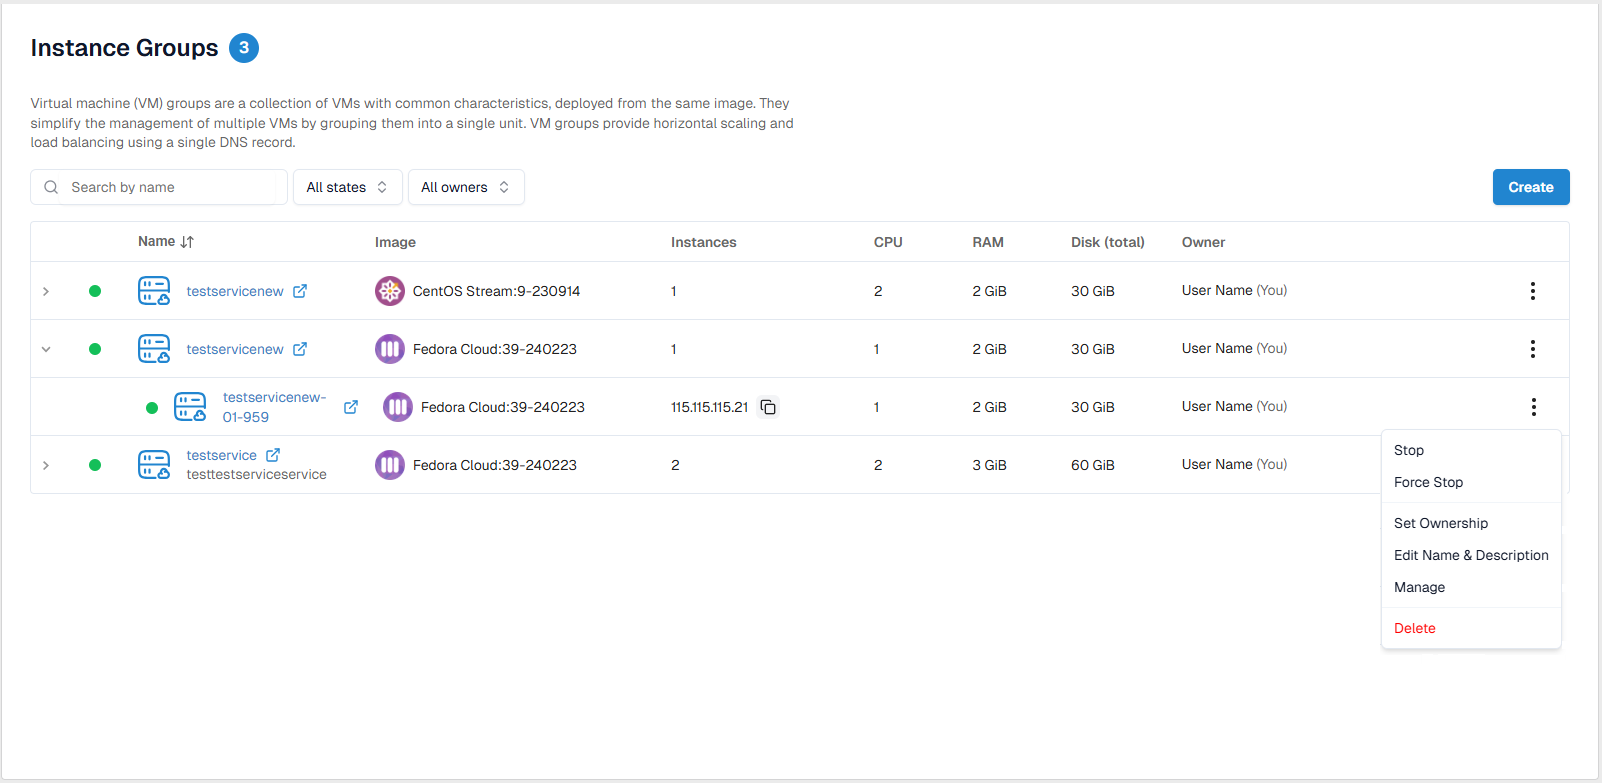The width and height of the screenshot is (1602, 783).
Task: Open external link for testservicenew-01-959
Action: click(351, 407)
